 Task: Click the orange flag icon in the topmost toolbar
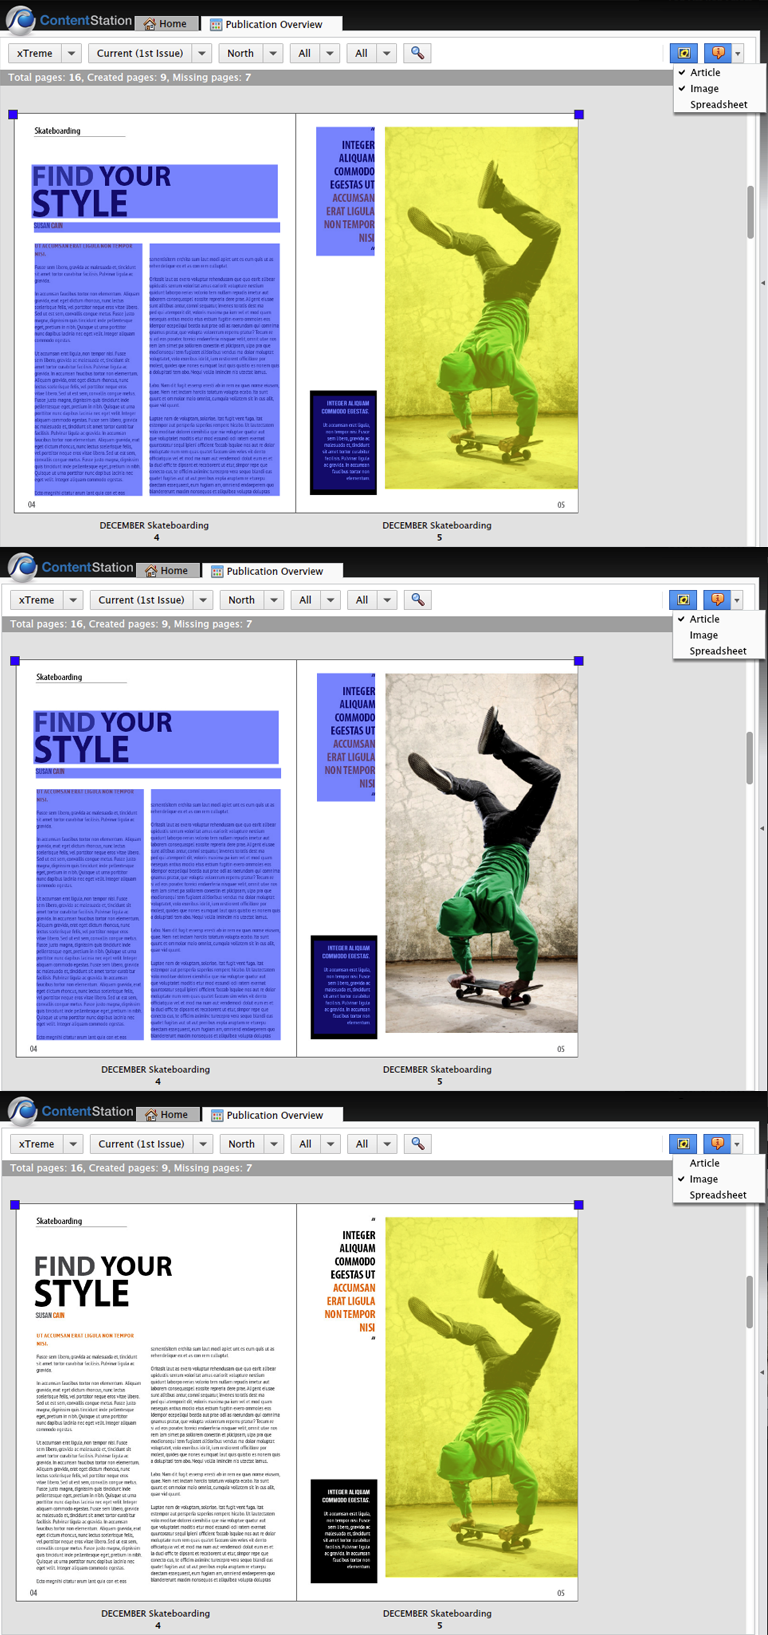717,53
